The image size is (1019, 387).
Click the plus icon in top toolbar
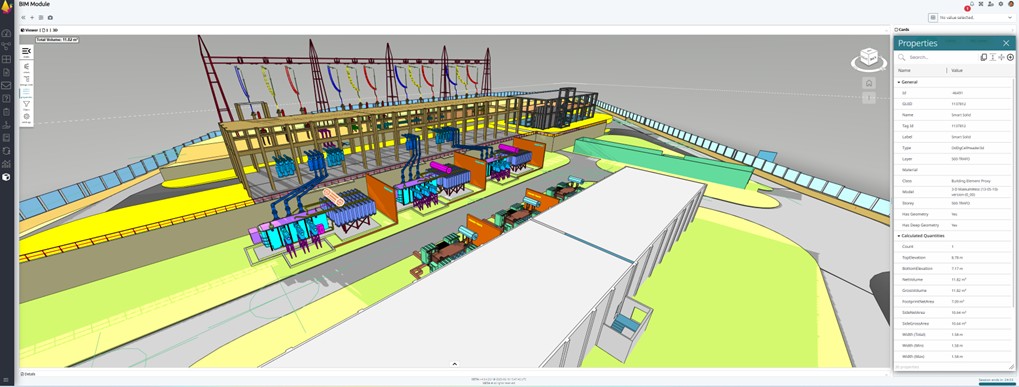(32, 18)
